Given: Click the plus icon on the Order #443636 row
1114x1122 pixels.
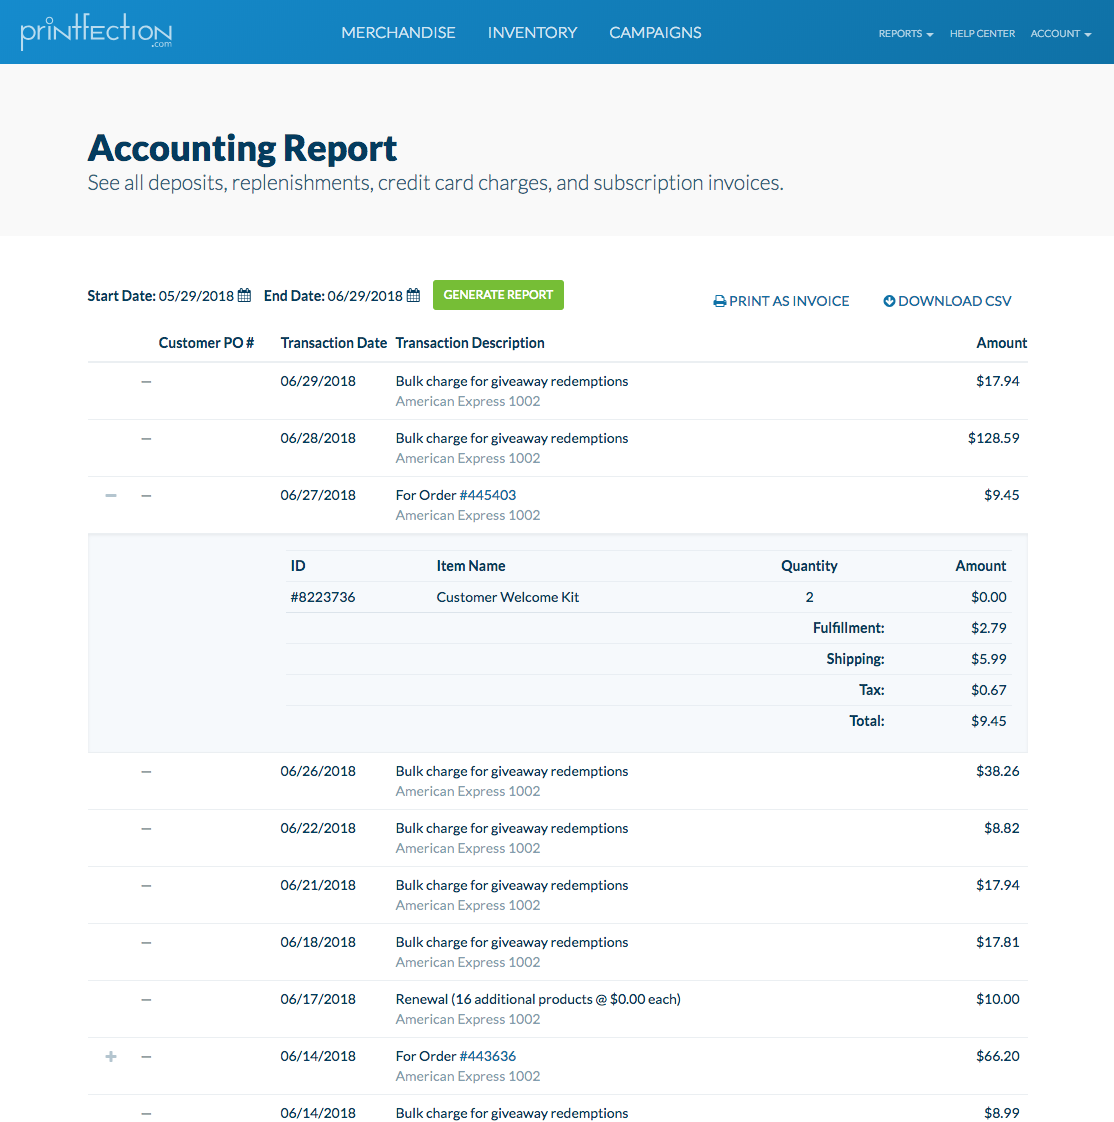Looking at the screenshot, I should tap(110, 1055).
